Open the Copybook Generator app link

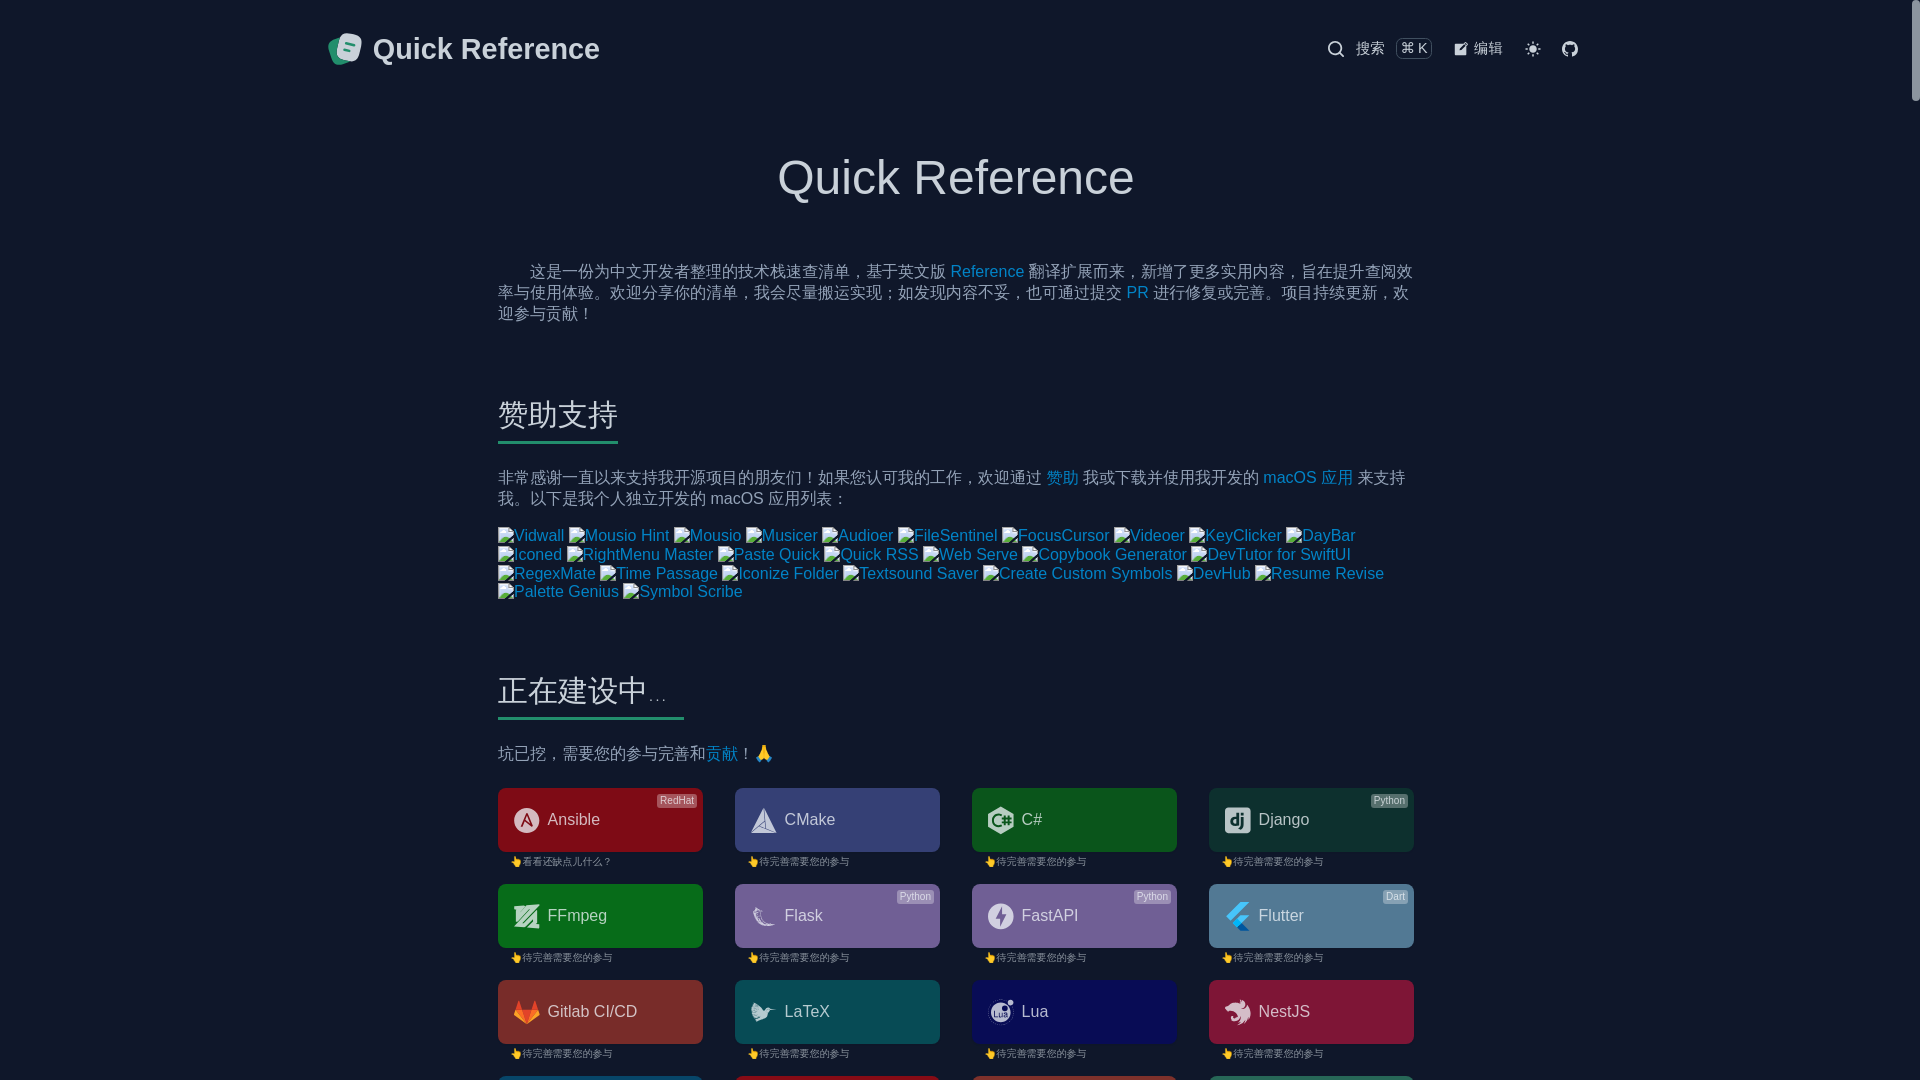(1104, 555)
